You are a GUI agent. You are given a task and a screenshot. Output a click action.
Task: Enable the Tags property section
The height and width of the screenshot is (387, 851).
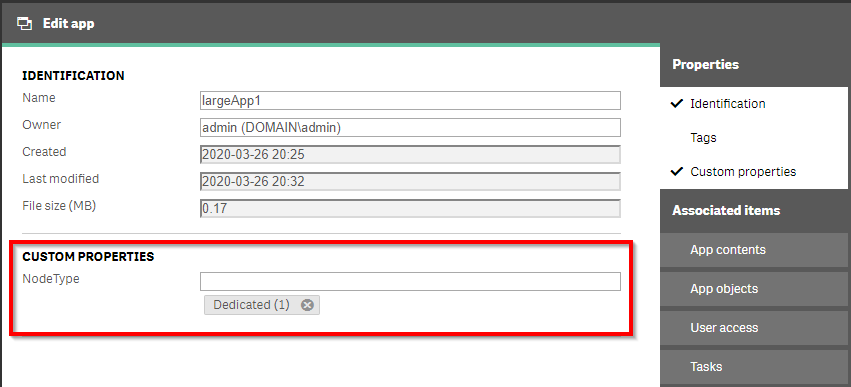click(x=703, y=138)
